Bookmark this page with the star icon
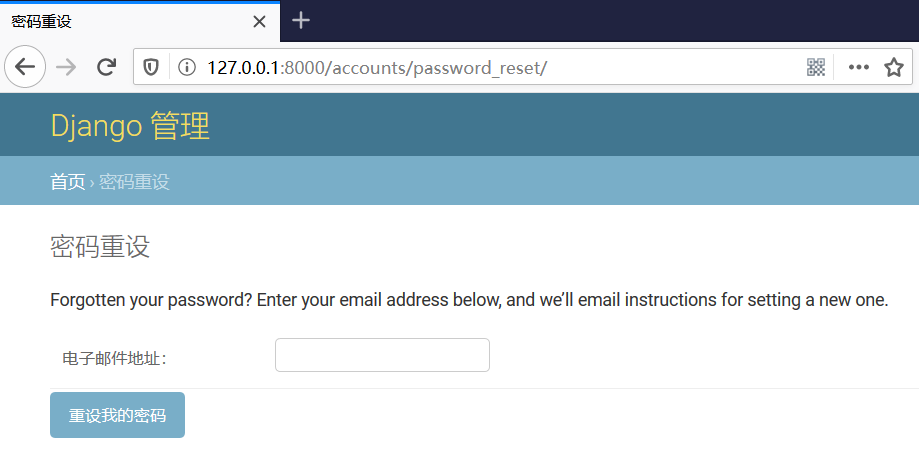This screenshot has height=455, width=919. pos(893,67)
